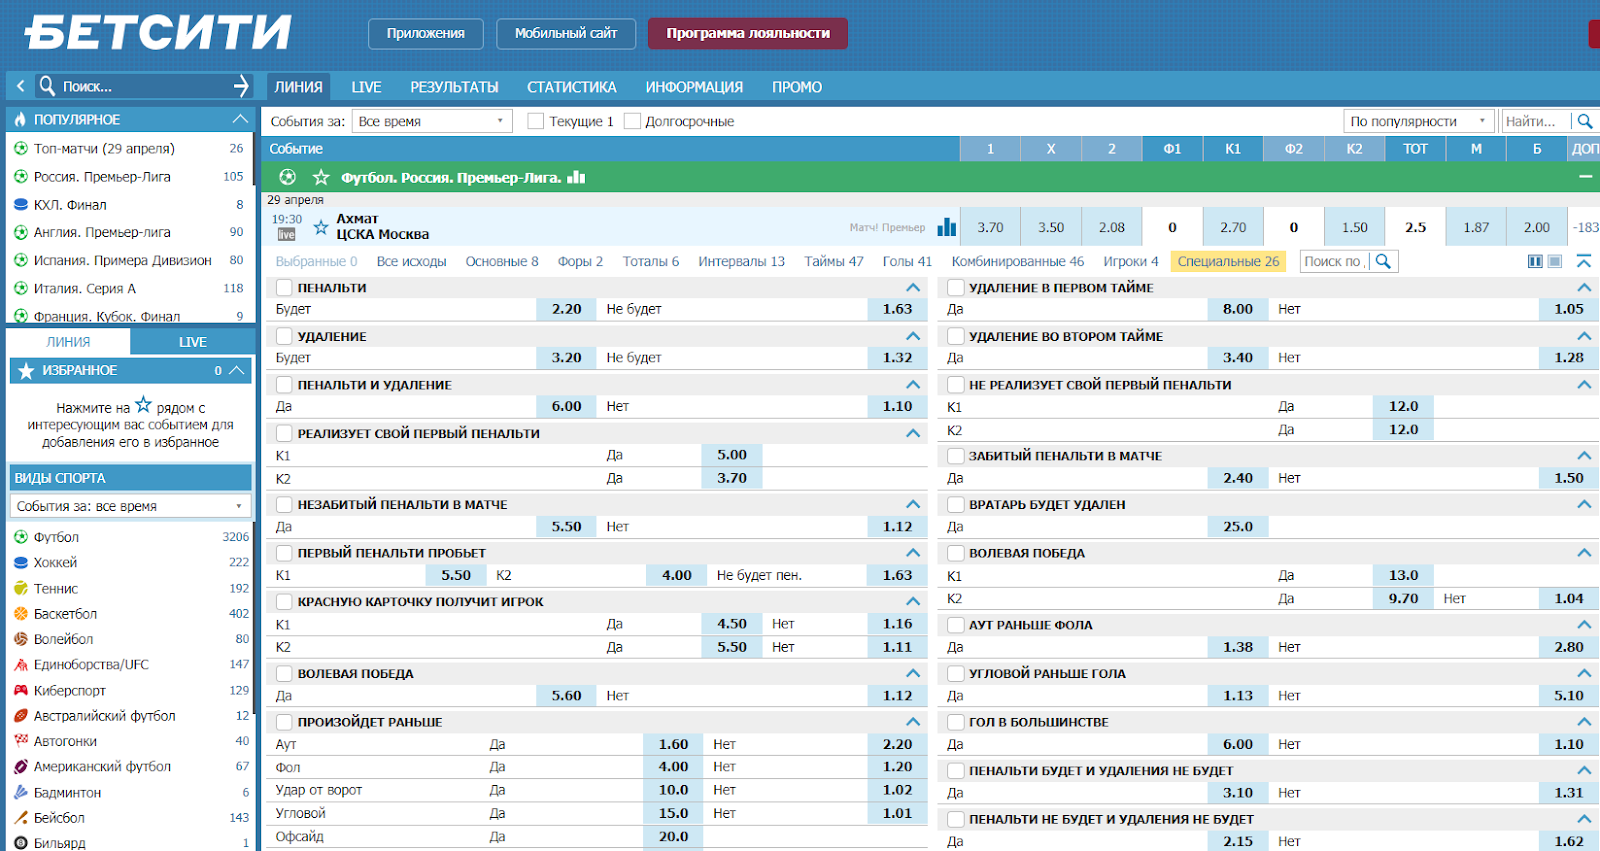Click the star icon beside ИЗБРАННОЕ
The height and width of the screenshot is (851, 1600).
26,371
